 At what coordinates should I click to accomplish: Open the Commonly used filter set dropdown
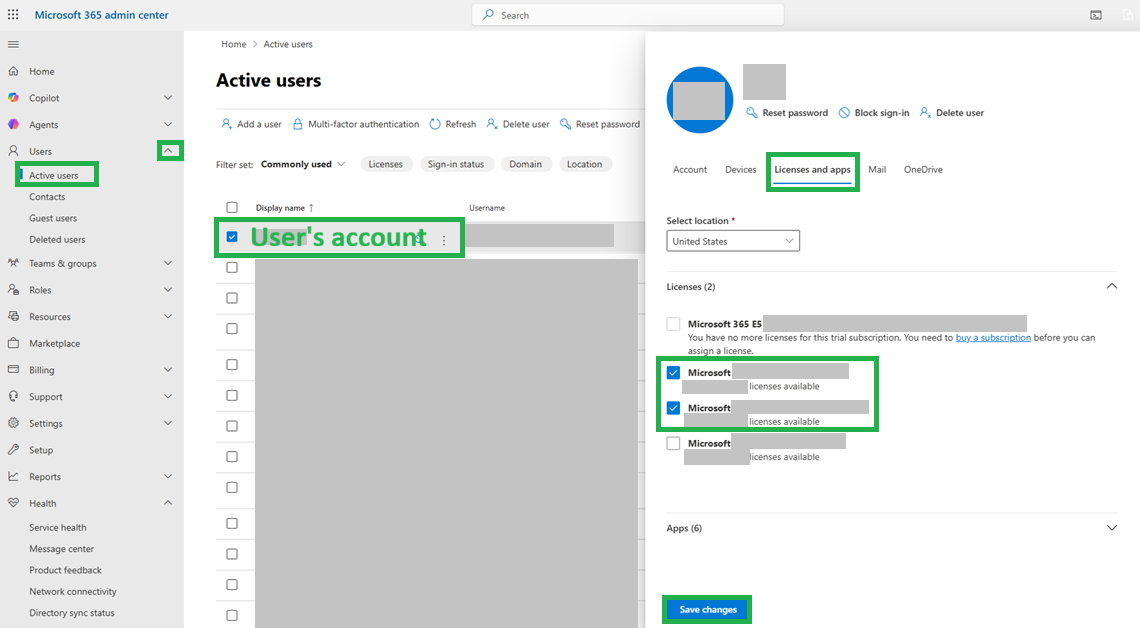pos(302,164)
